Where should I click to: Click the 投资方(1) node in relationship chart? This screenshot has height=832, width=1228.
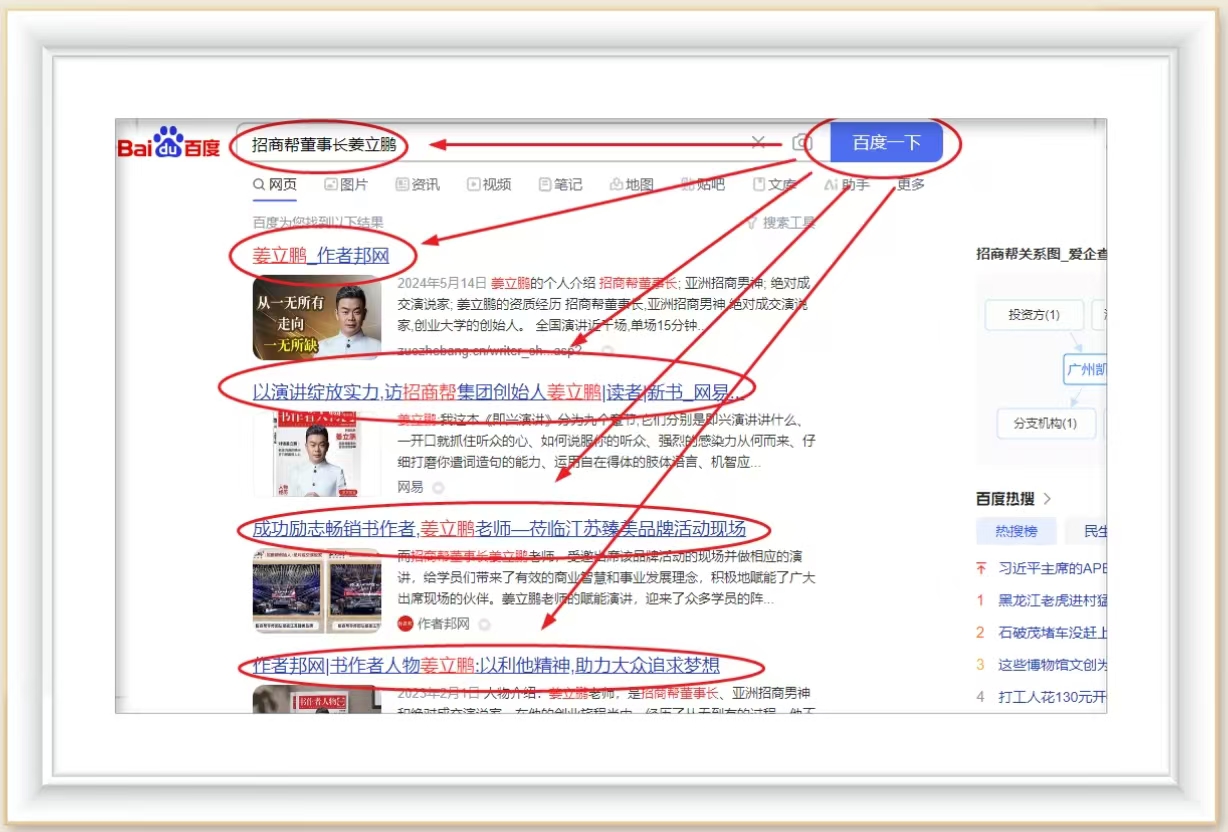(x=1033, y=315)
